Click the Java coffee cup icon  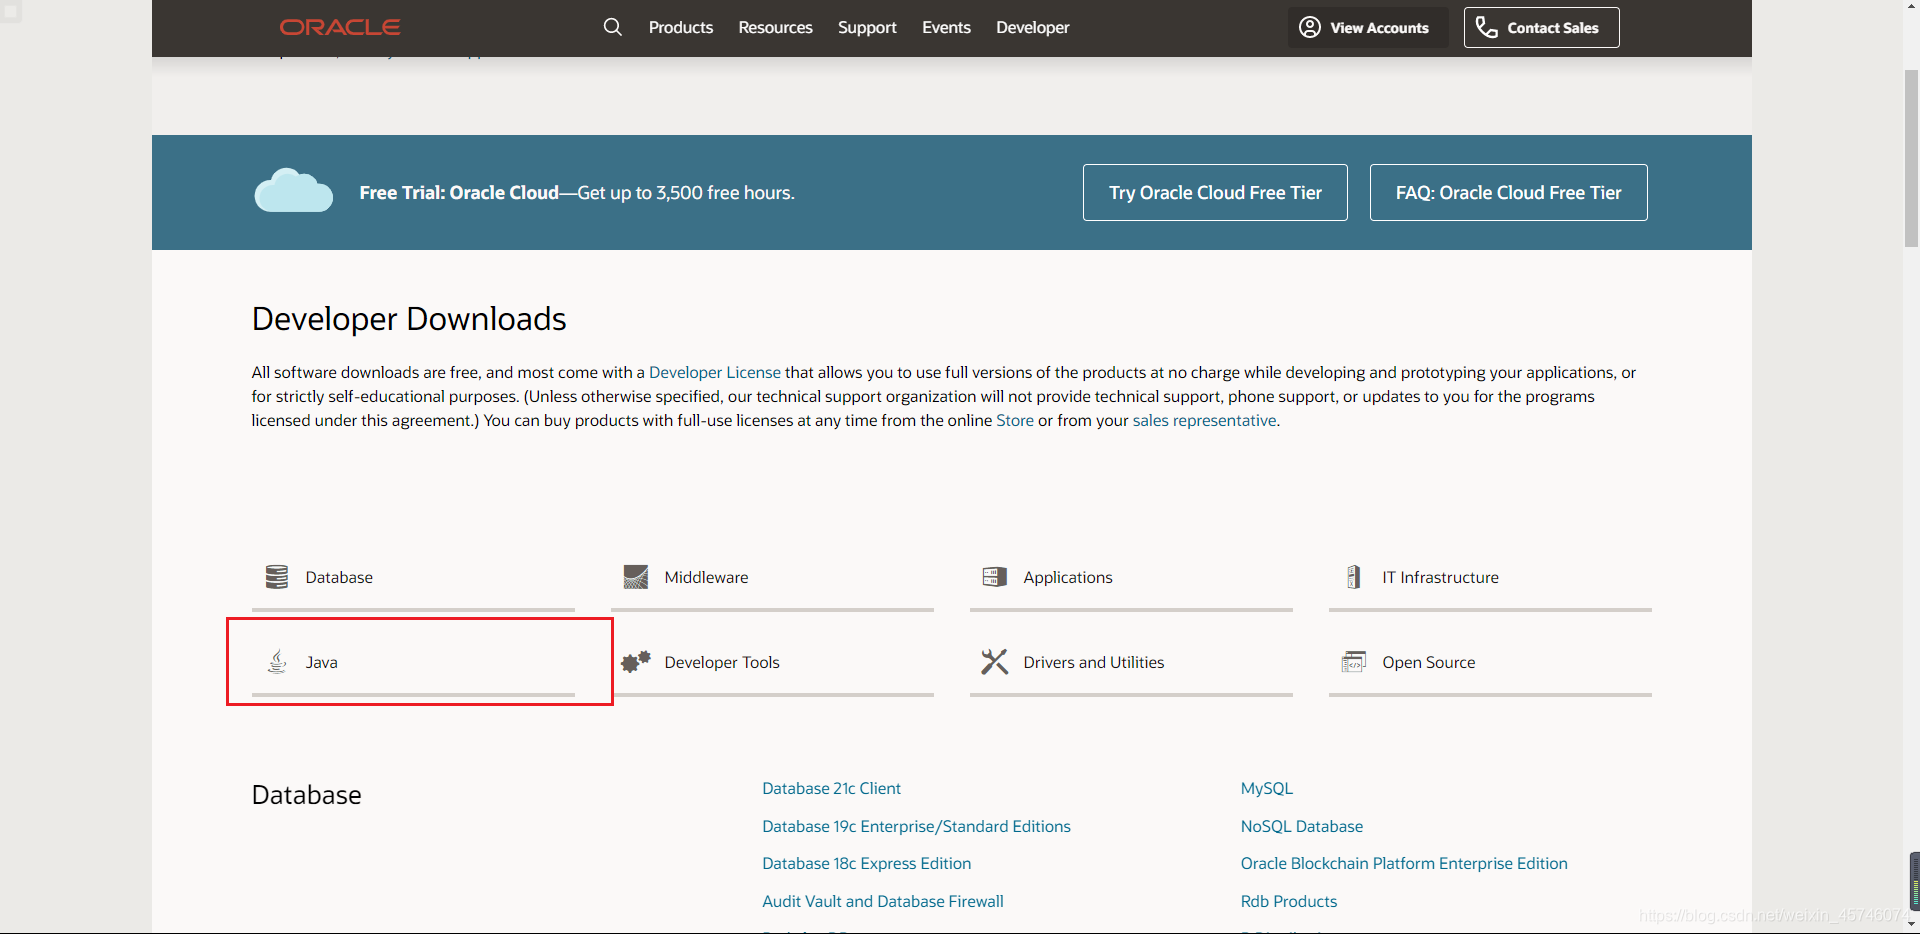[277, 661]
